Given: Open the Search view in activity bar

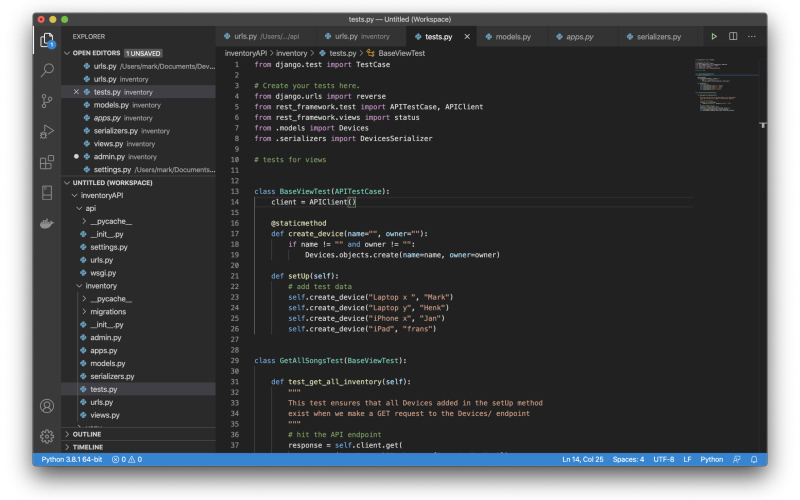Looking at the screenshot, I should coord(47,69).
